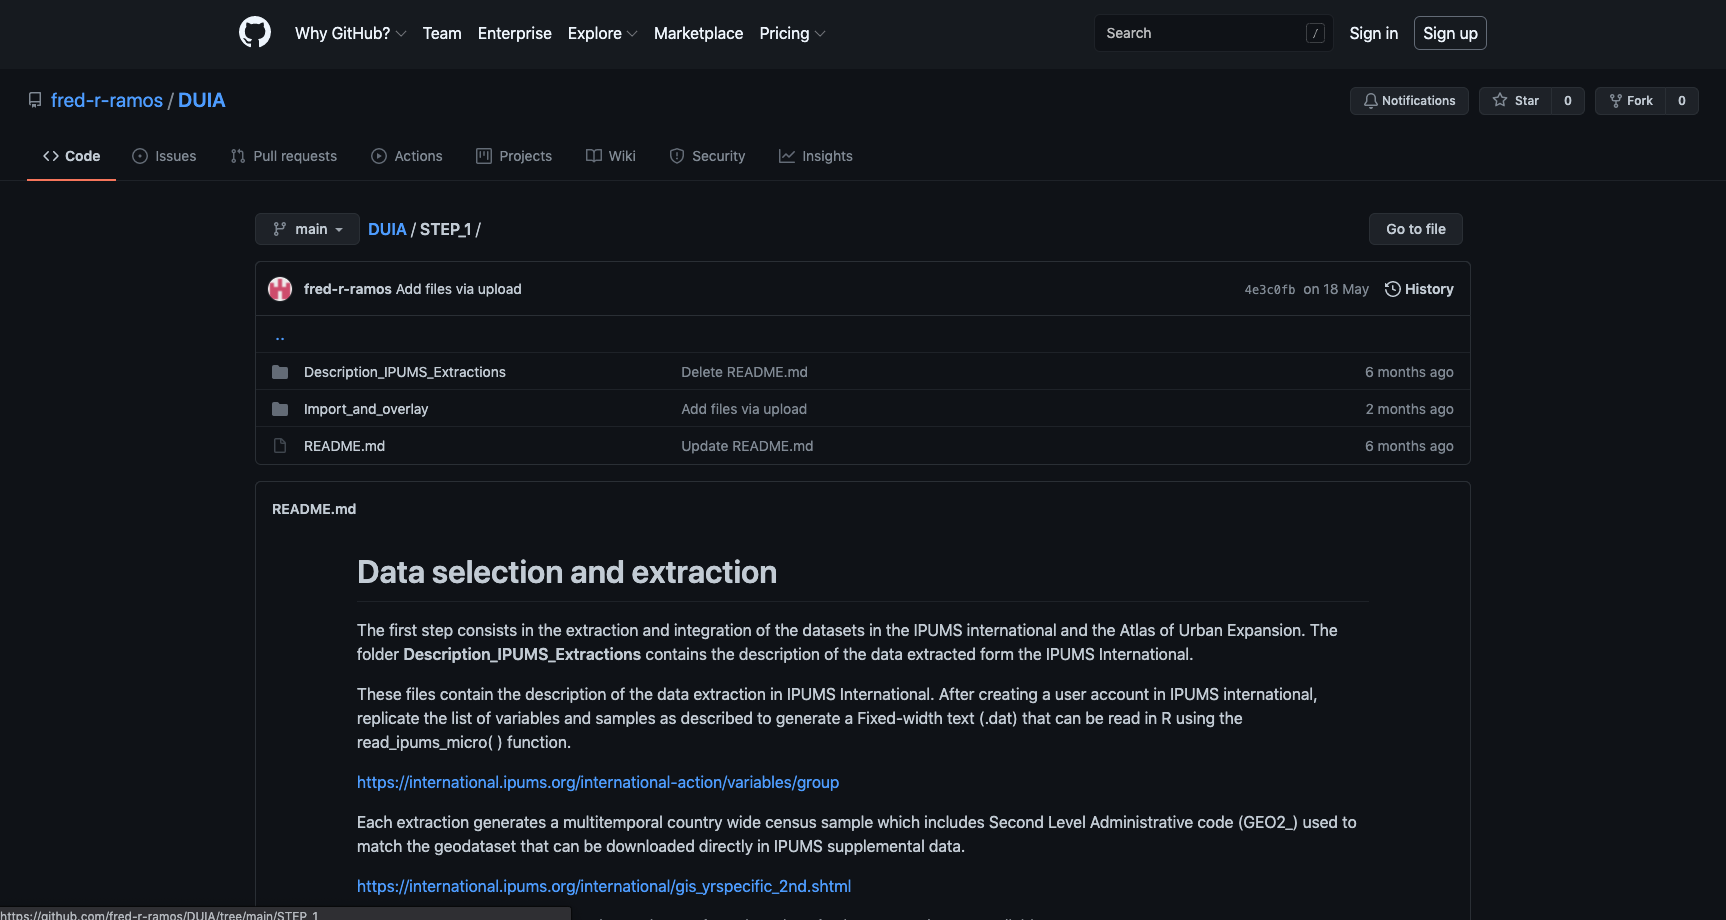Switch to the Issues tab
Screen dimensions: 1726x920
click(164, 156)
